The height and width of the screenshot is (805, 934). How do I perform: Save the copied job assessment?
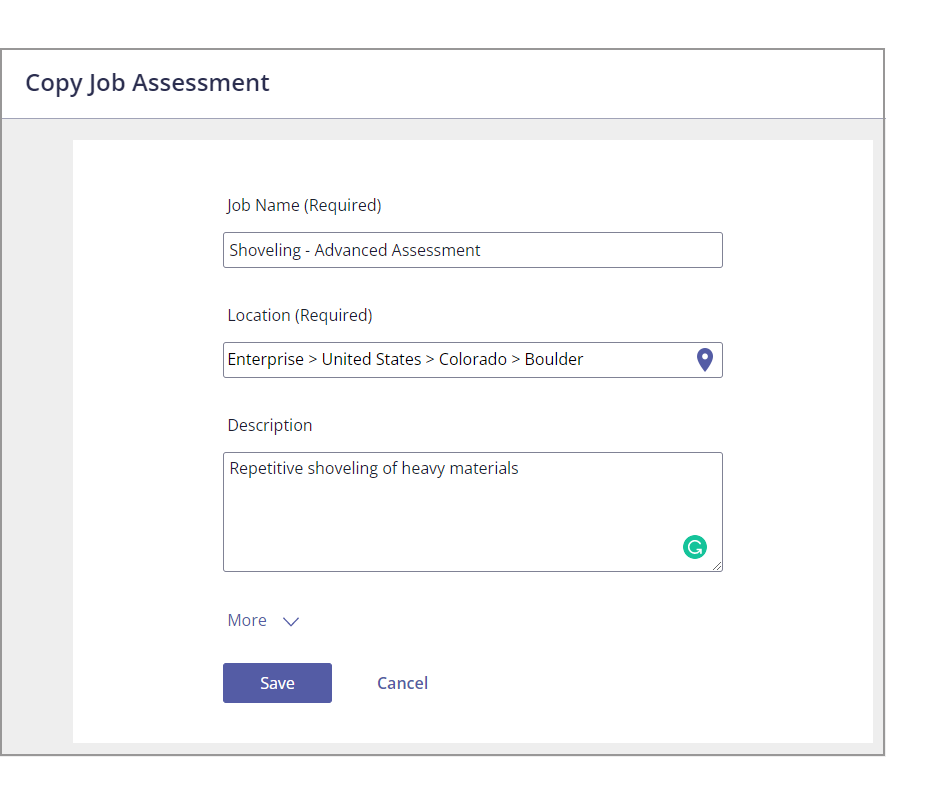pyautogui.click(x=277, y=683)
